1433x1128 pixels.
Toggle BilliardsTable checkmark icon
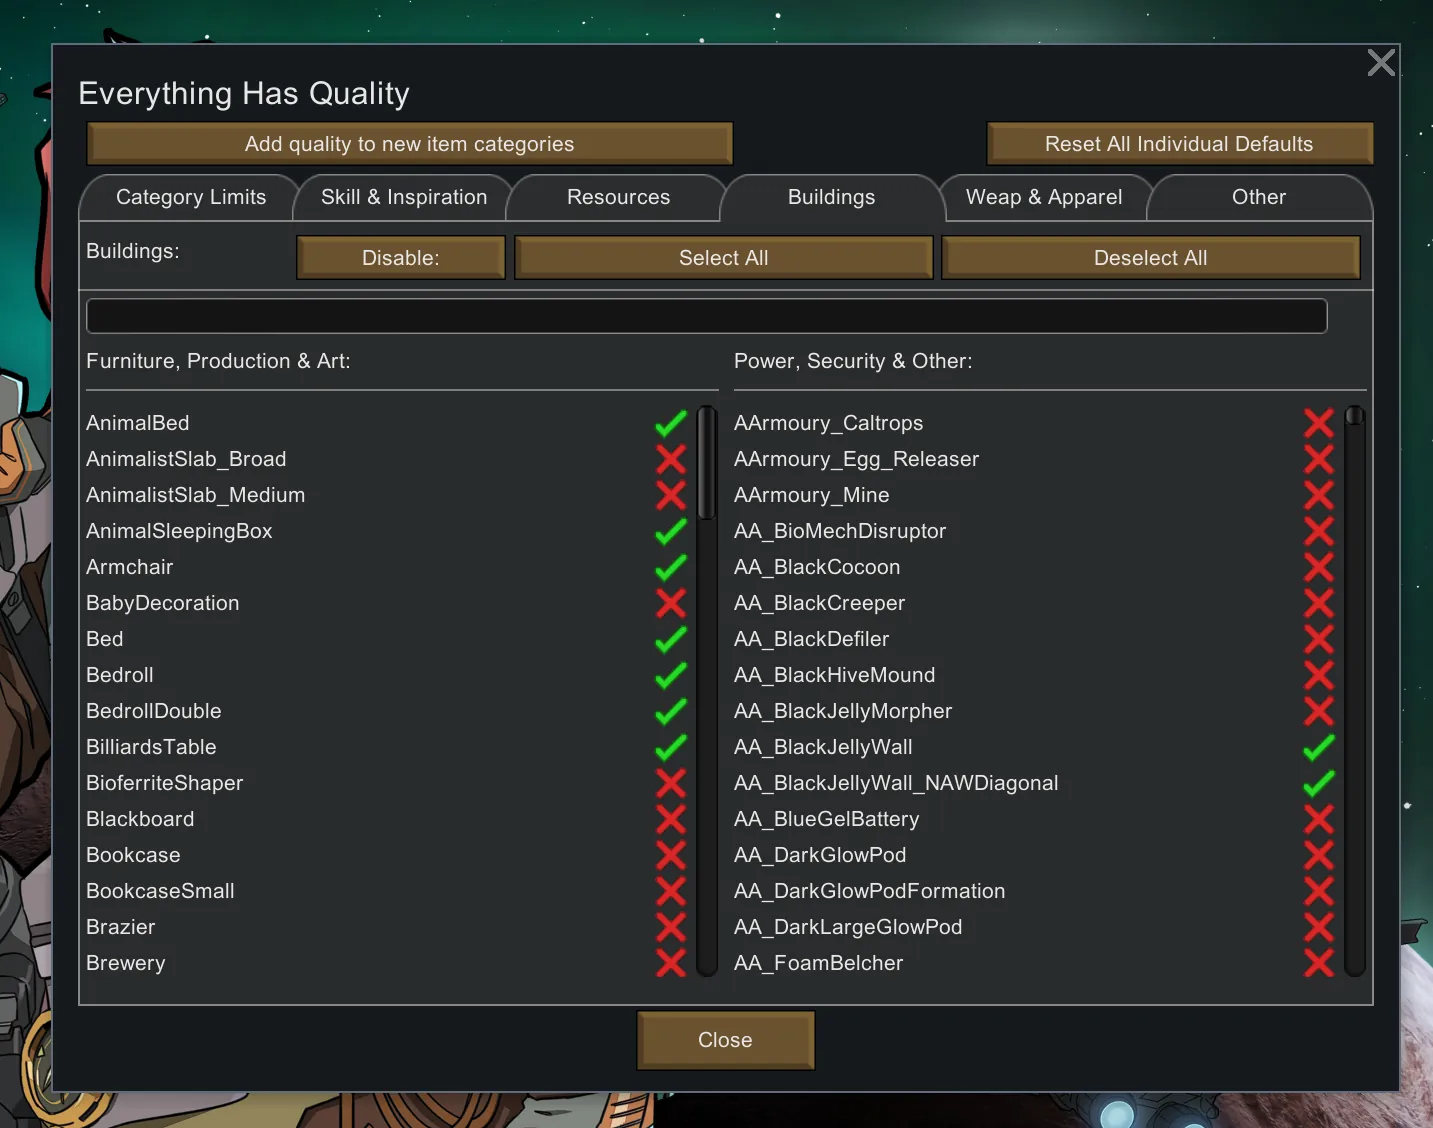click(x=670, y=747)
